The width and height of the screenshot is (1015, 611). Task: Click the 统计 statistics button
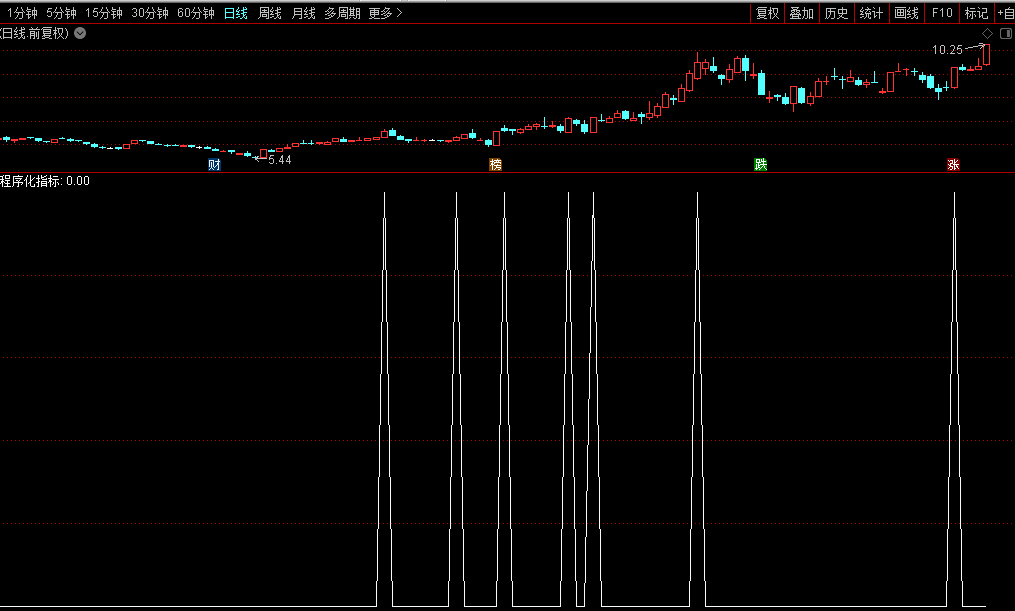click(871, 13)
